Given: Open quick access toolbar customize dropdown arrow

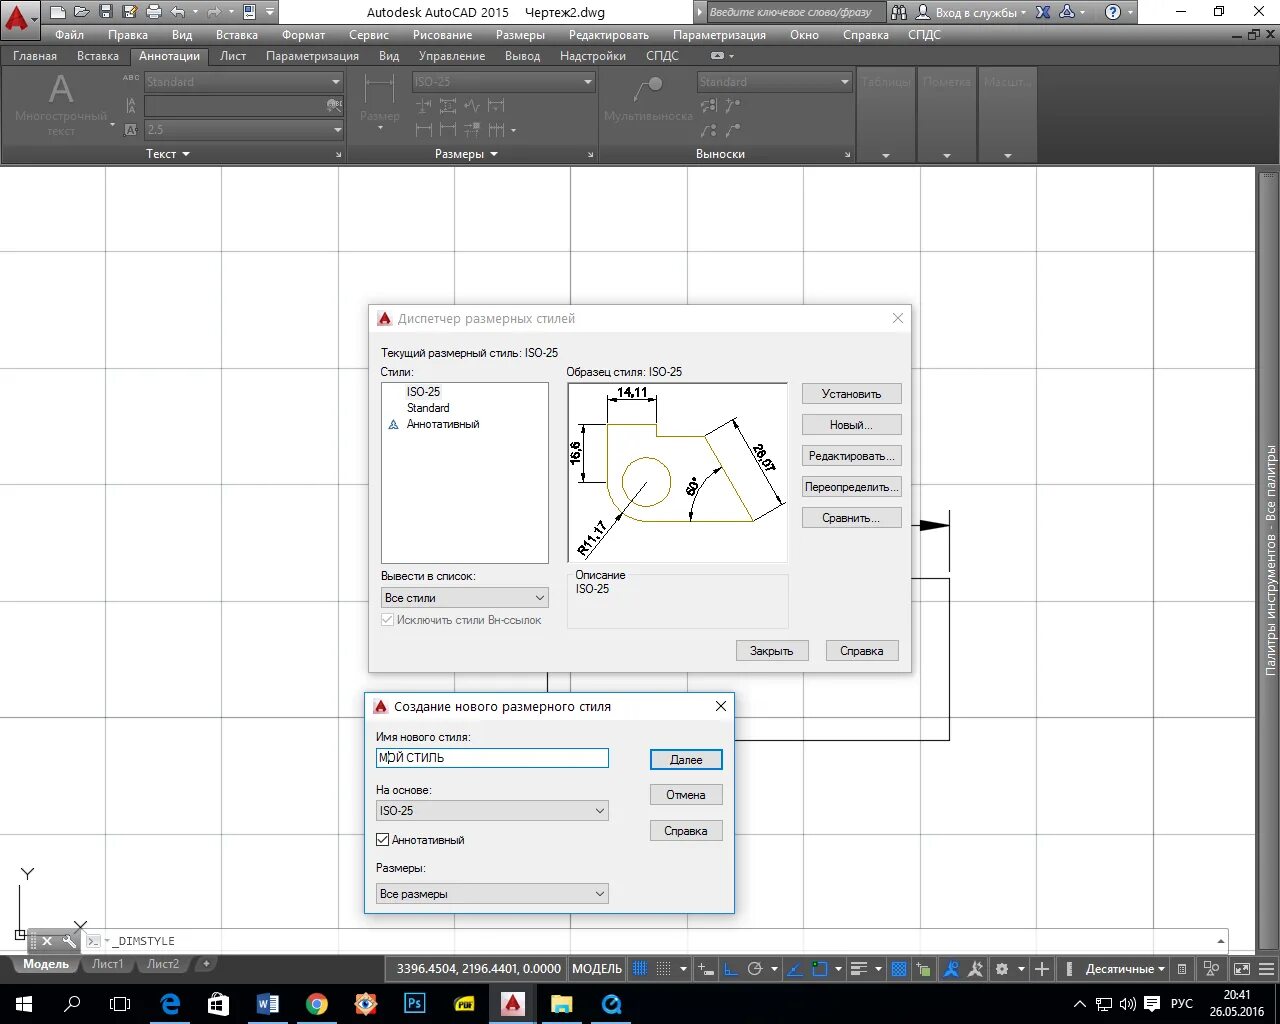Looking at the screenshot, I should [x=271, y=12].
